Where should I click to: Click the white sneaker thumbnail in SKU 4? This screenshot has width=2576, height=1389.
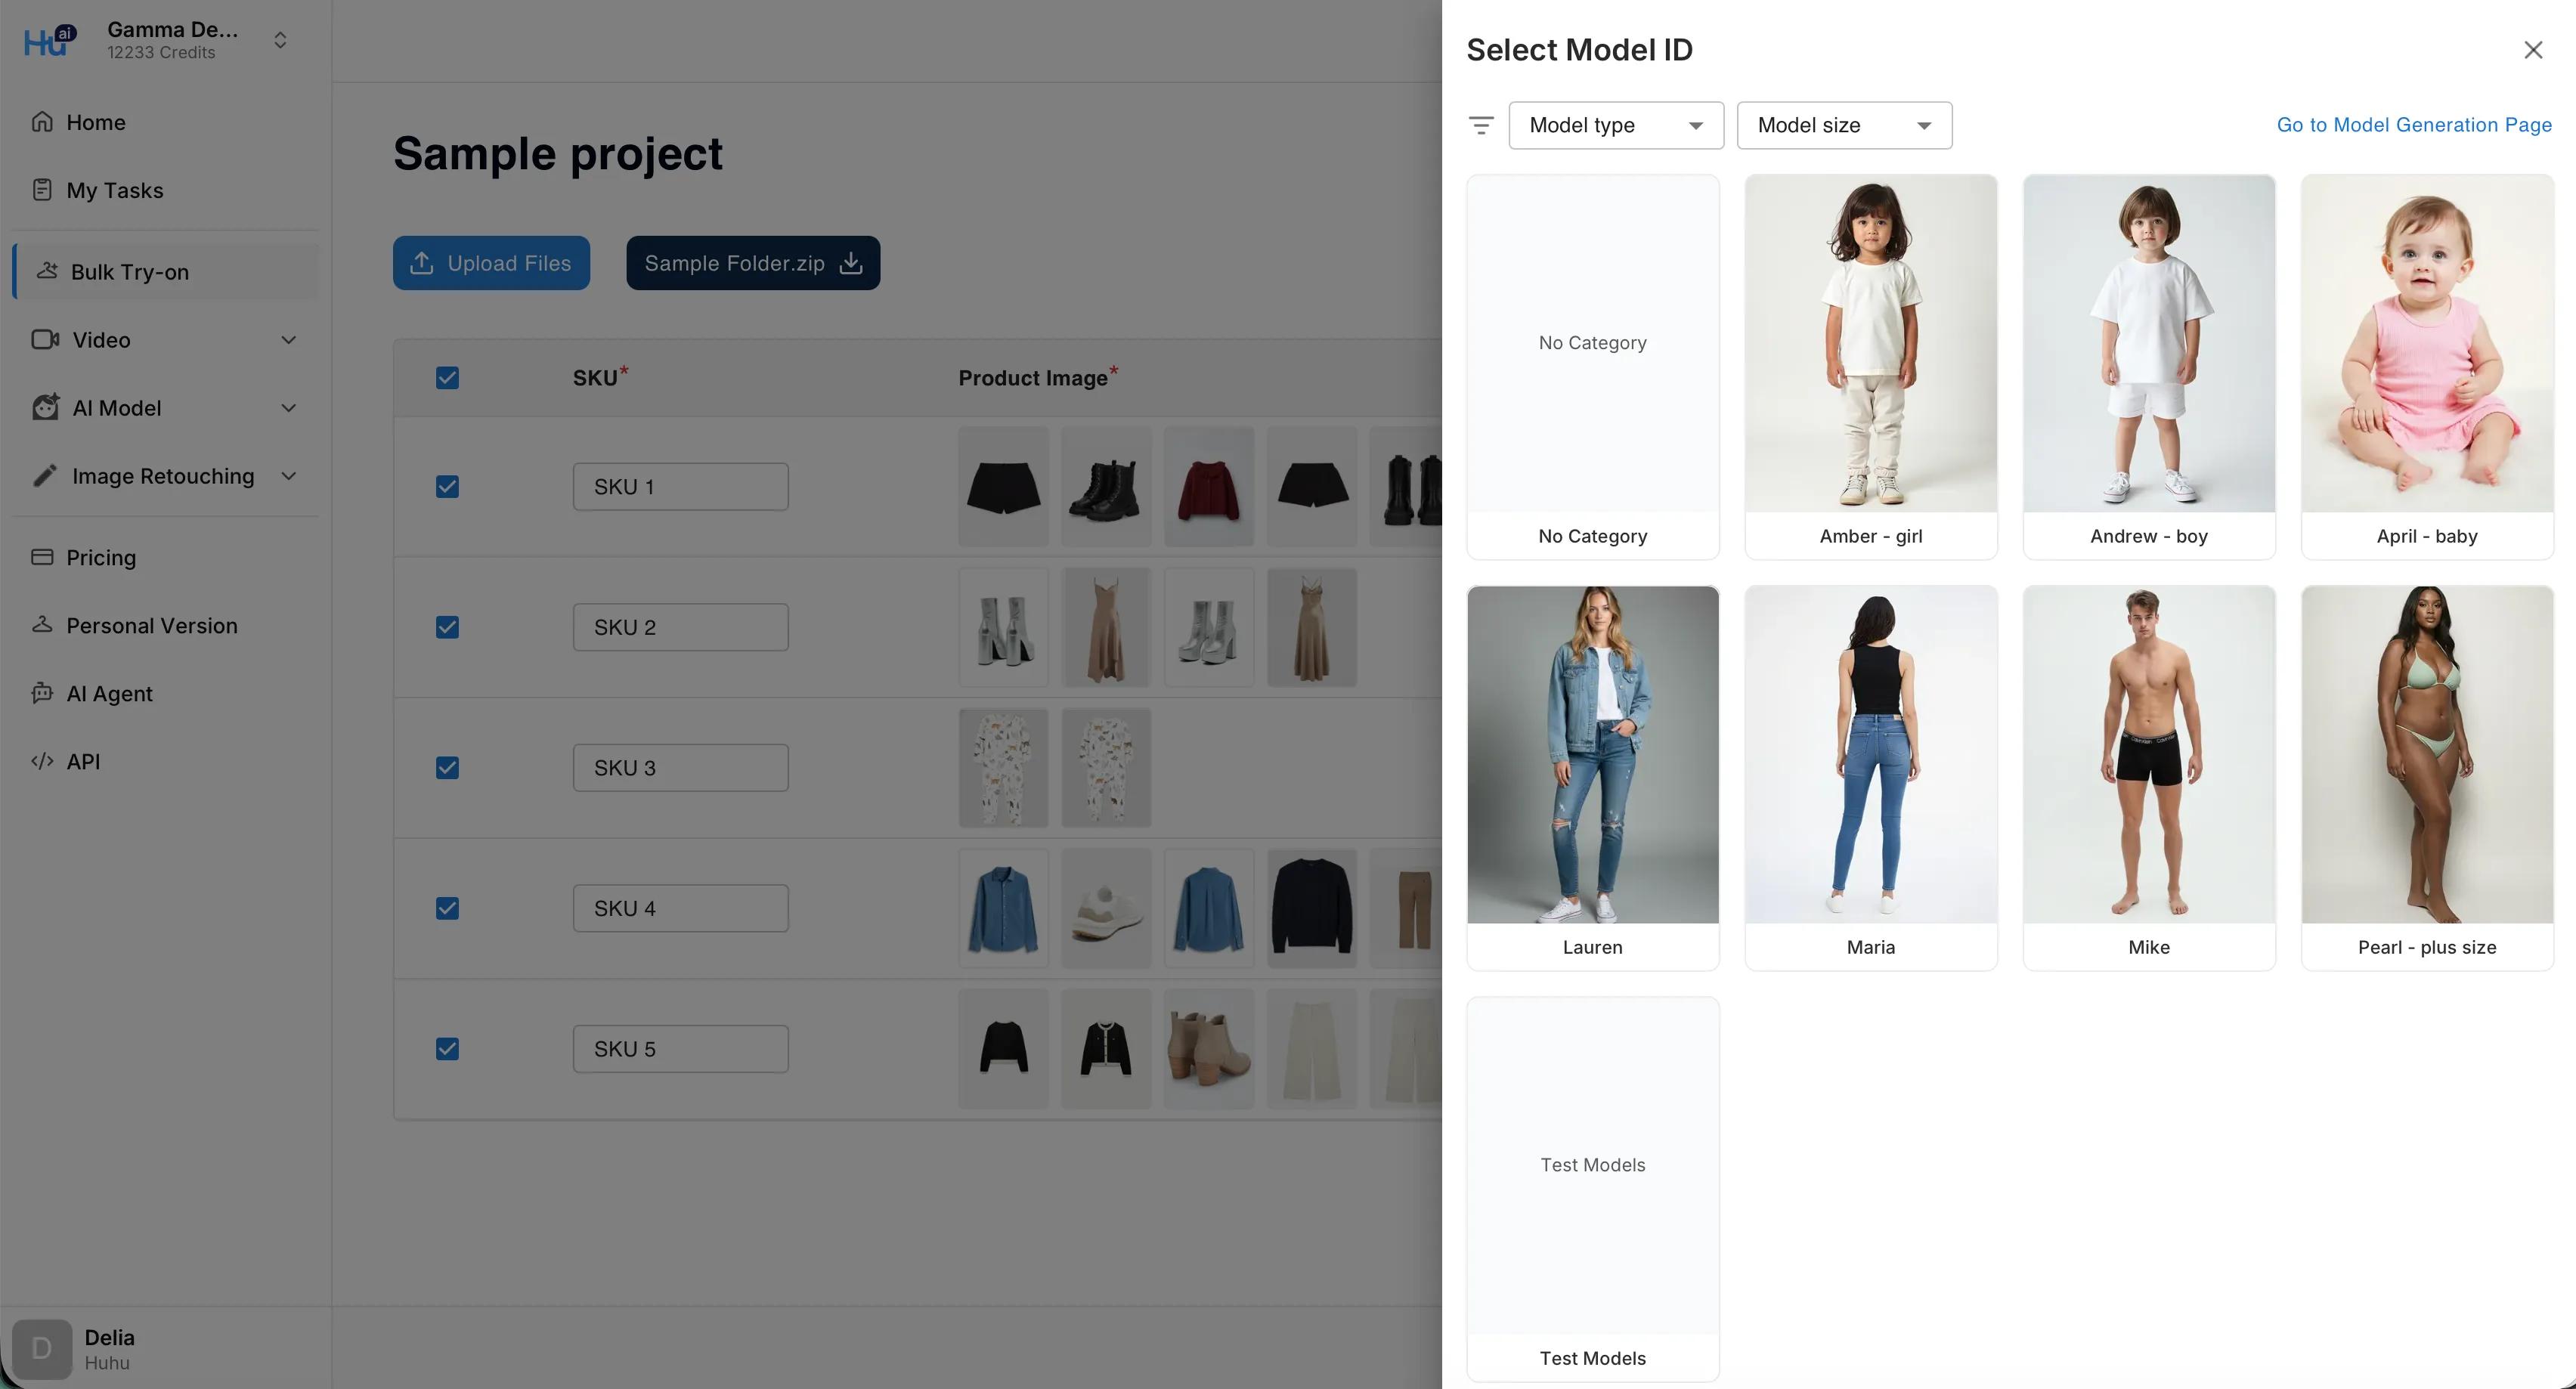[1105, 908]
